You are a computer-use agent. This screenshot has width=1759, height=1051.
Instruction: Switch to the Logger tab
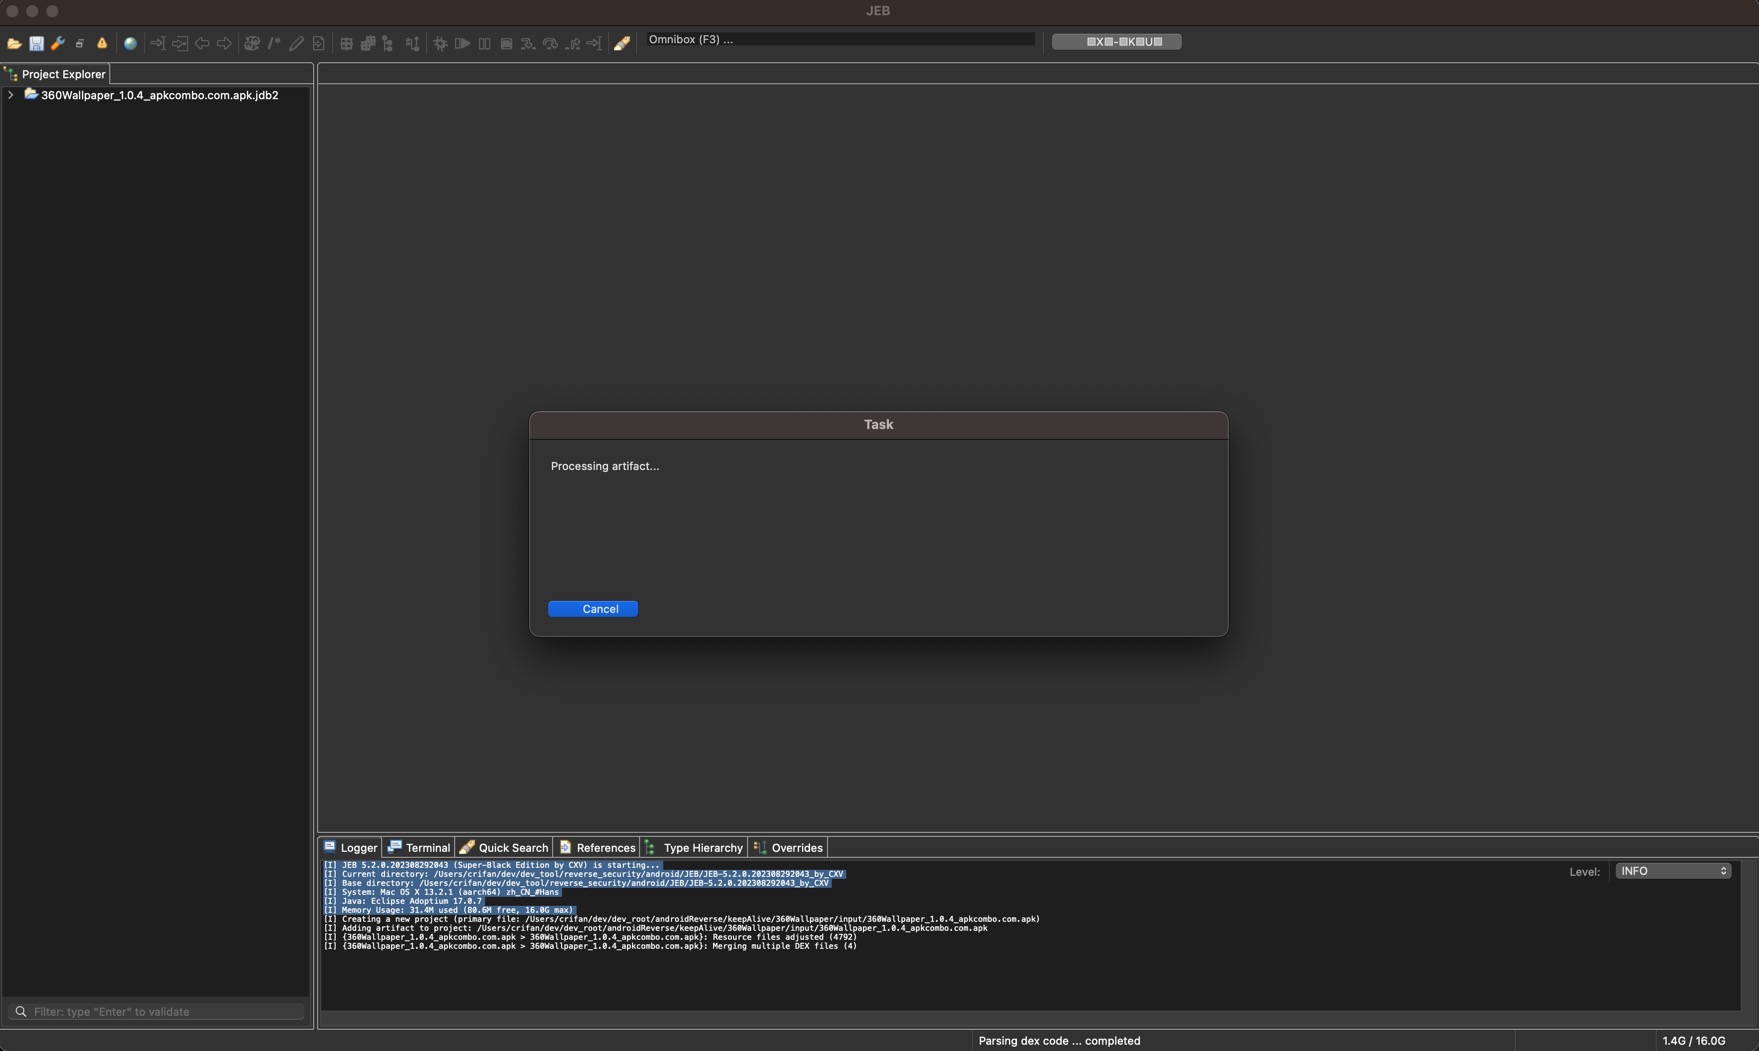pos(351,847)
